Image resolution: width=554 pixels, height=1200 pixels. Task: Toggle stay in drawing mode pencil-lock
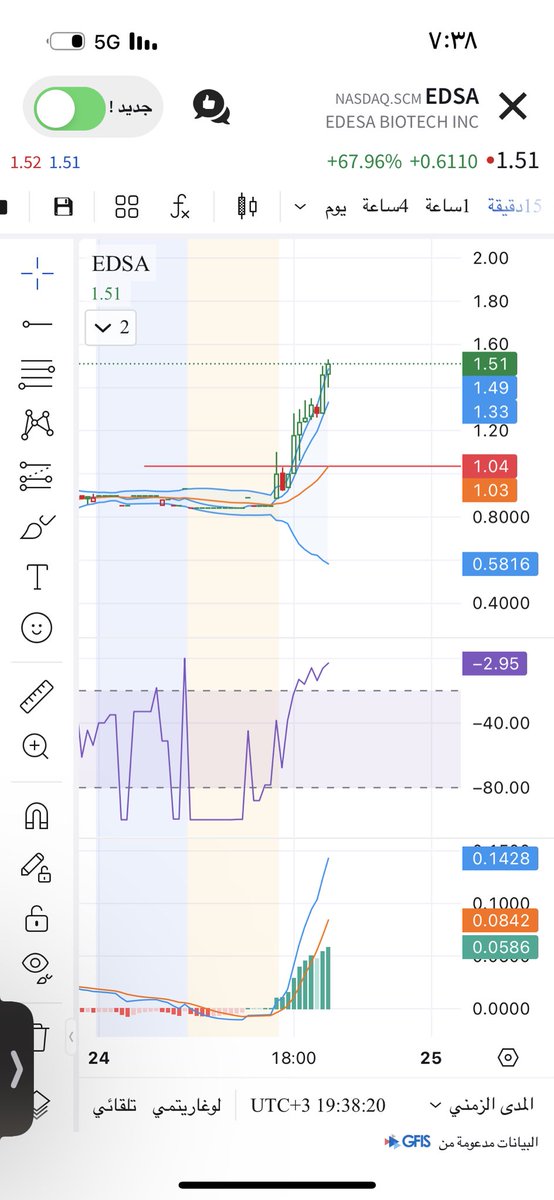click(x=37, y=866)
